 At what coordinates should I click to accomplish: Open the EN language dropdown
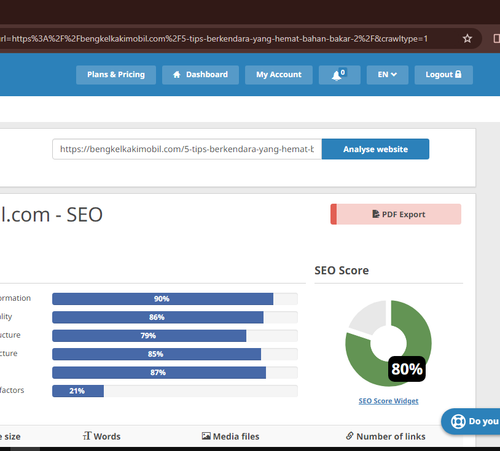(x=387, y=75)
